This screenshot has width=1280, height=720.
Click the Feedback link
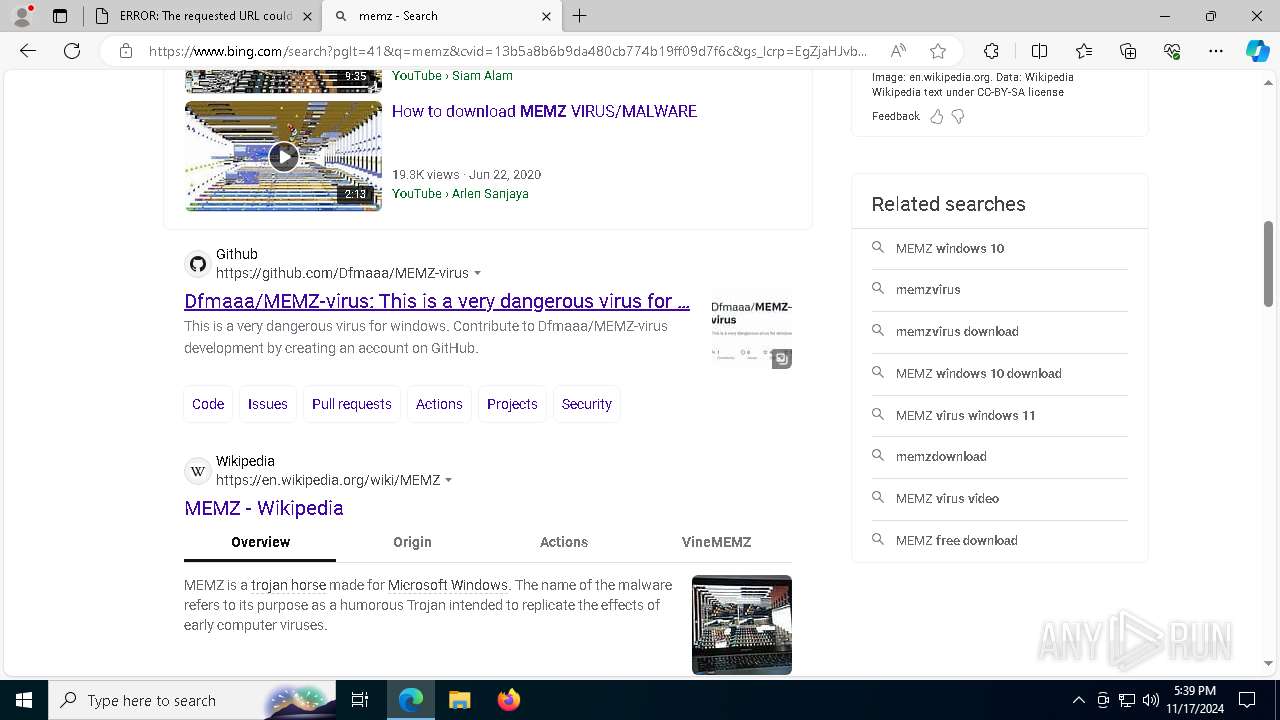click(895, 116)
